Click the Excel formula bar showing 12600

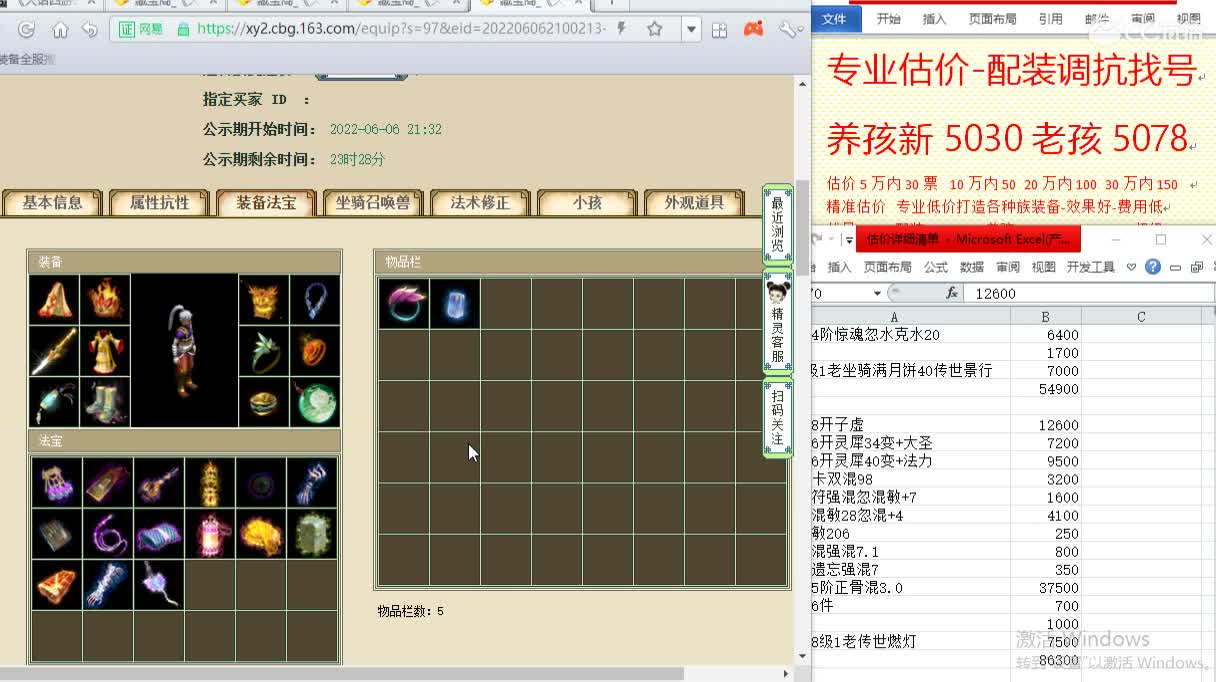[x=1090, y=293]
